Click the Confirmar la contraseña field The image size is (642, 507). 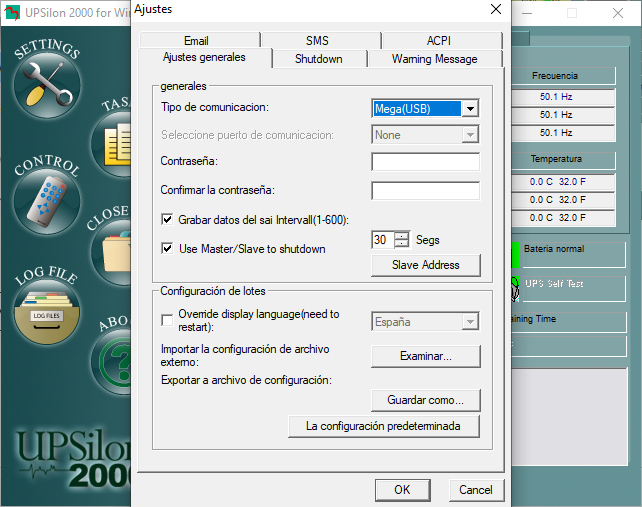[x=425, y=191]
